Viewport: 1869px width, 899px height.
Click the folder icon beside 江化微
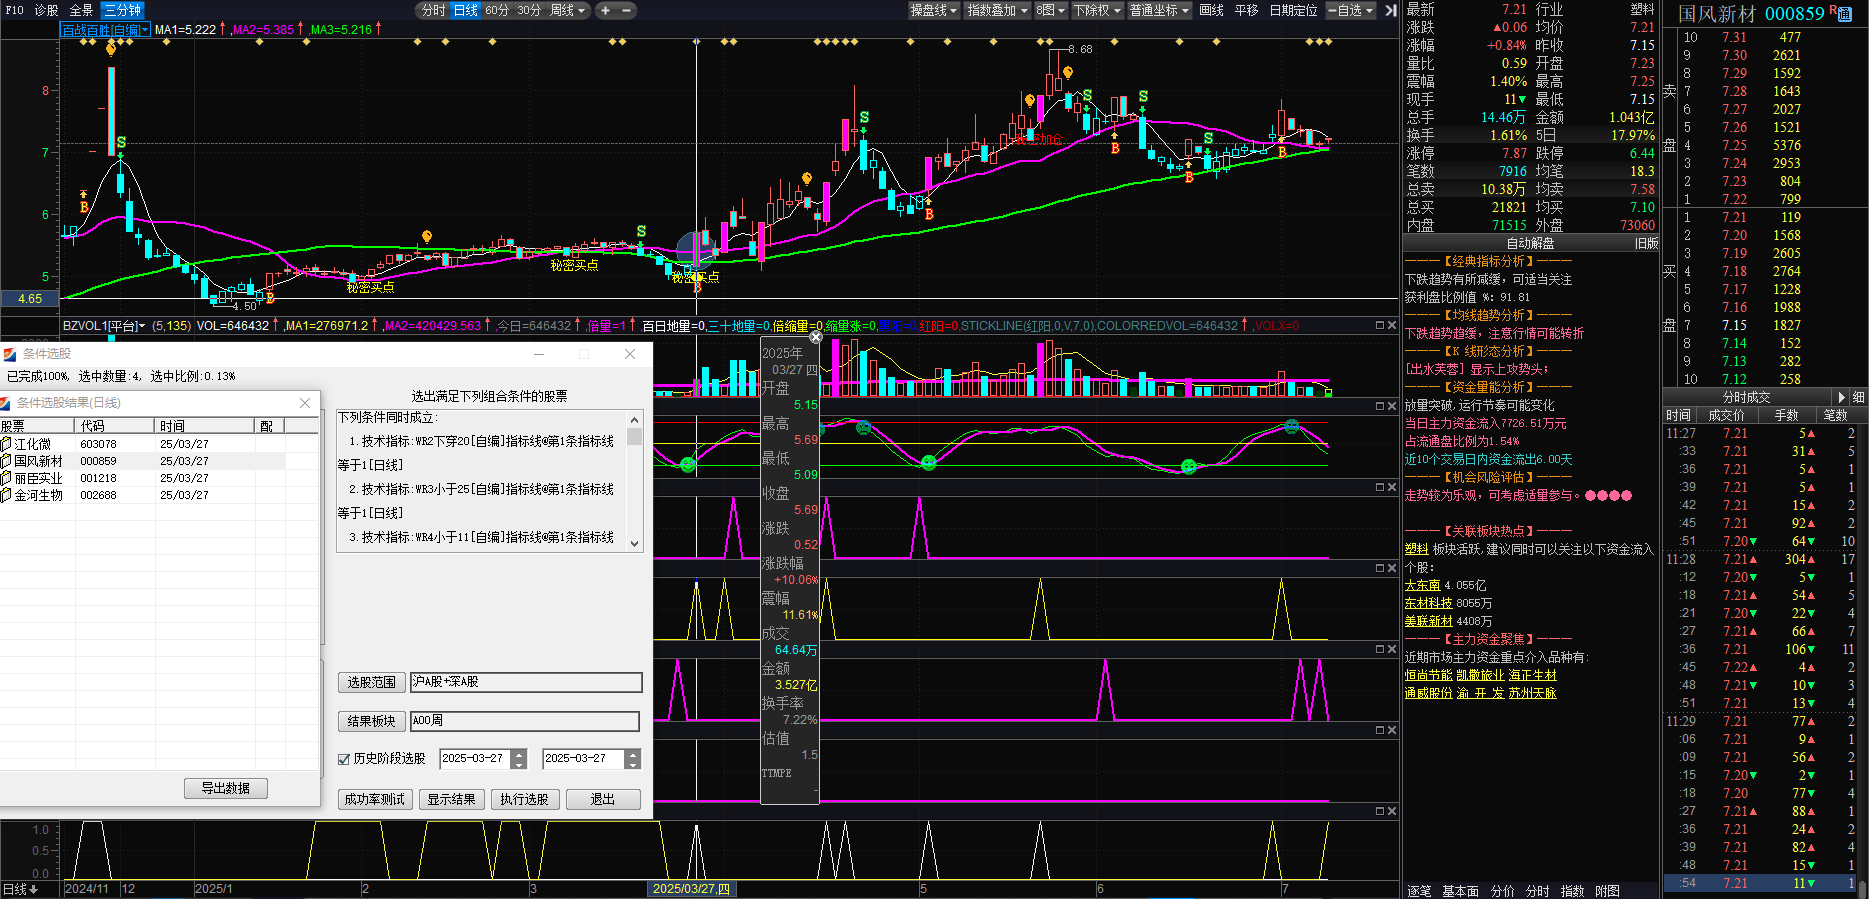tap(6, 444)
